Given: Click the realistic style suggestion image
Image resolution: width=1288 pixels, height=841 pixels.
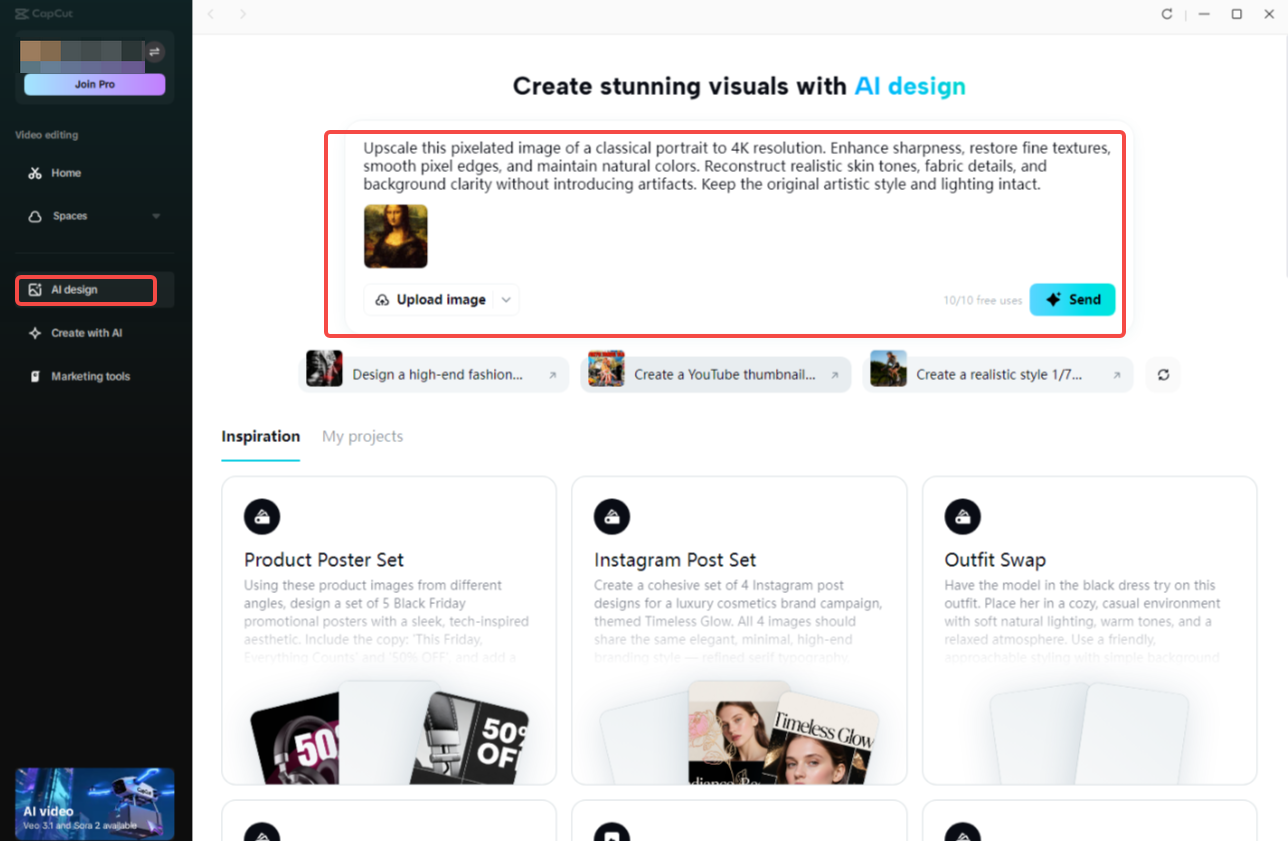Looking at the screenshot, I should (888, 369).
